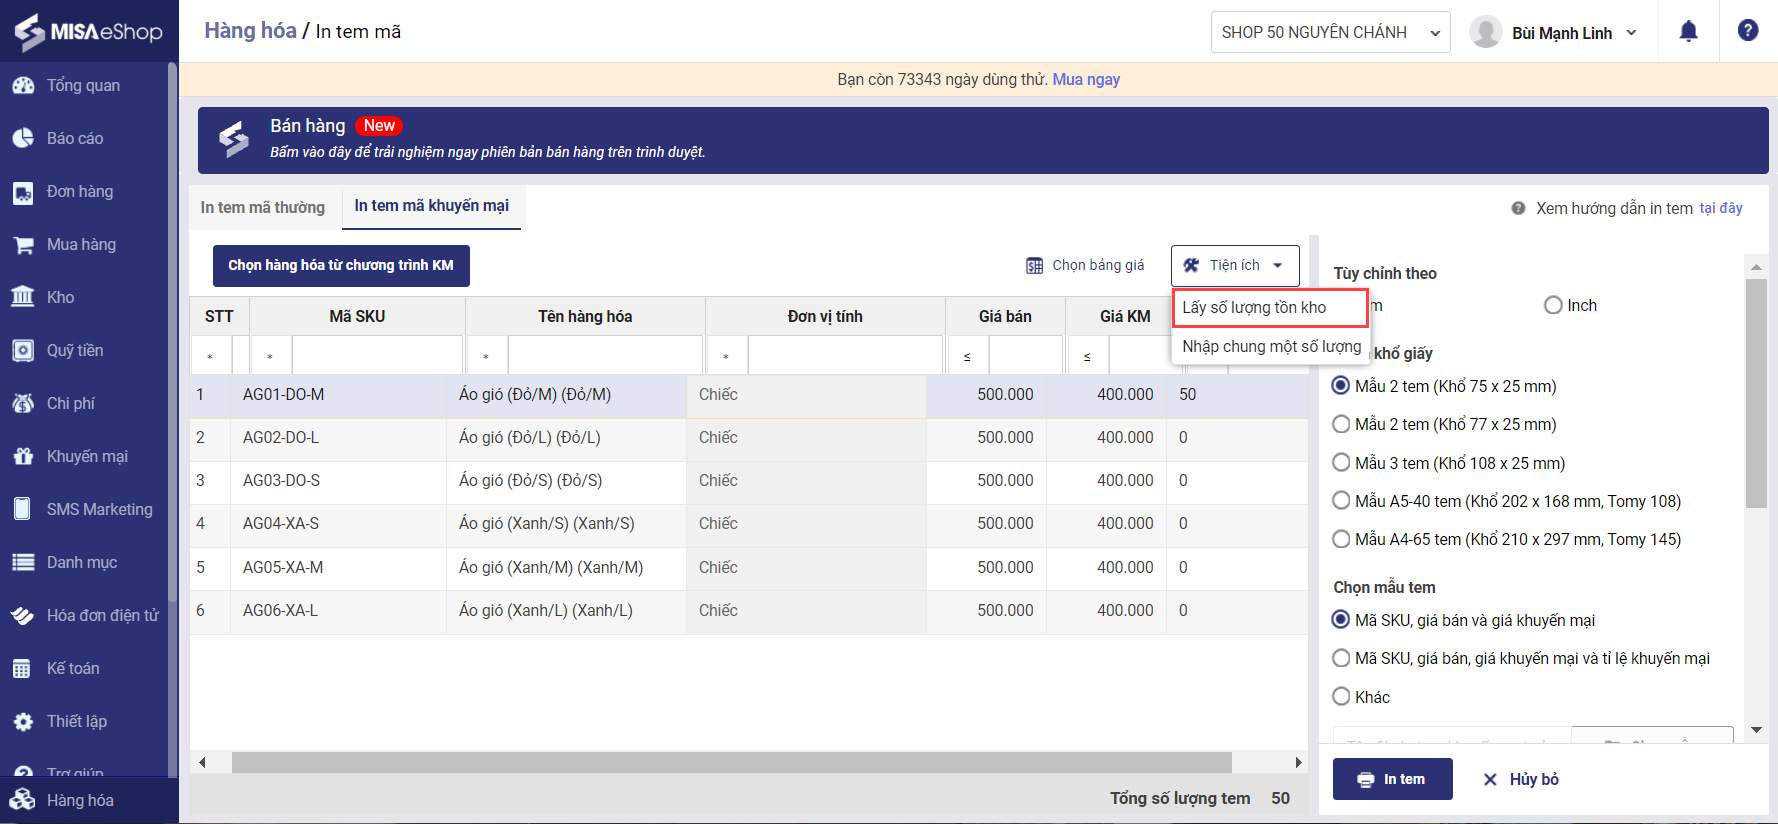Click Chọn hàng hóa từ chương trình KM
The width and height of the screenshot is (1778, 824).
341,266
